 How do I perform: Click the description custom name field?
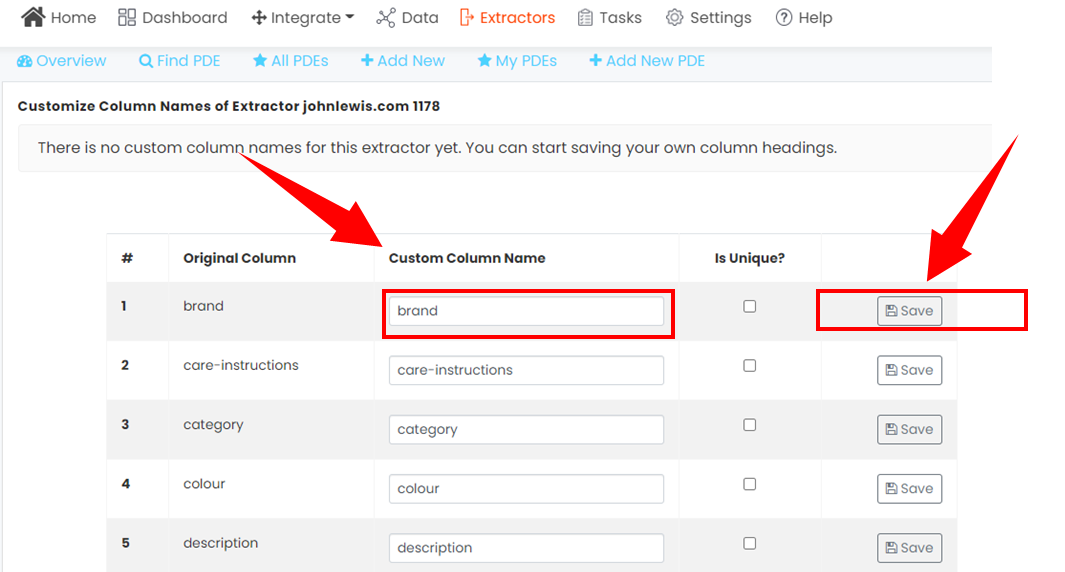coord(526,548)
